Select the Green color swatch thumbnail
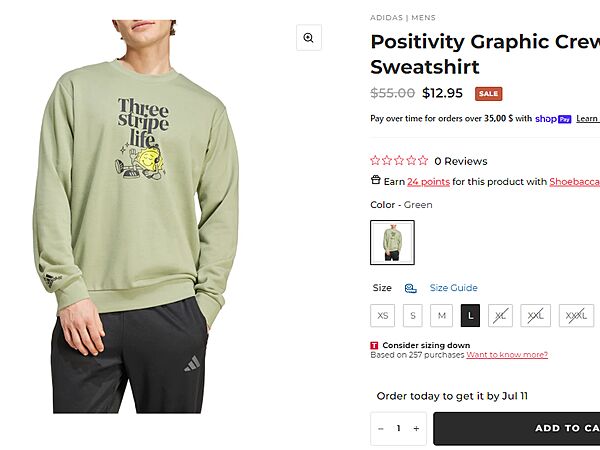The height and width of the screenshot is (450, 600). [x=392, y=242]
